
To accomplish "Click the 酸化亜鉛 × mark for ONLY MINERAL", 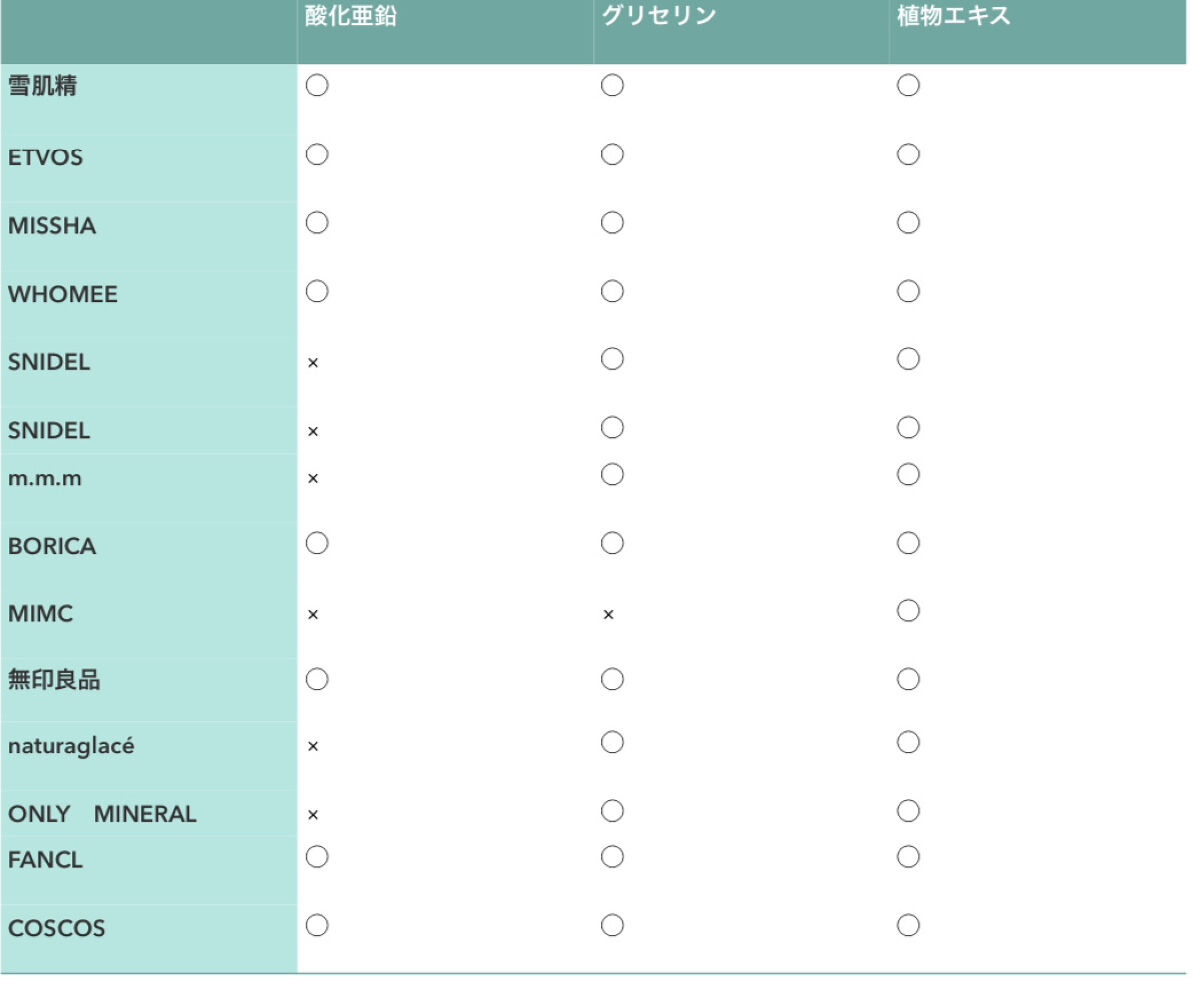I will (x=313, y=815).
